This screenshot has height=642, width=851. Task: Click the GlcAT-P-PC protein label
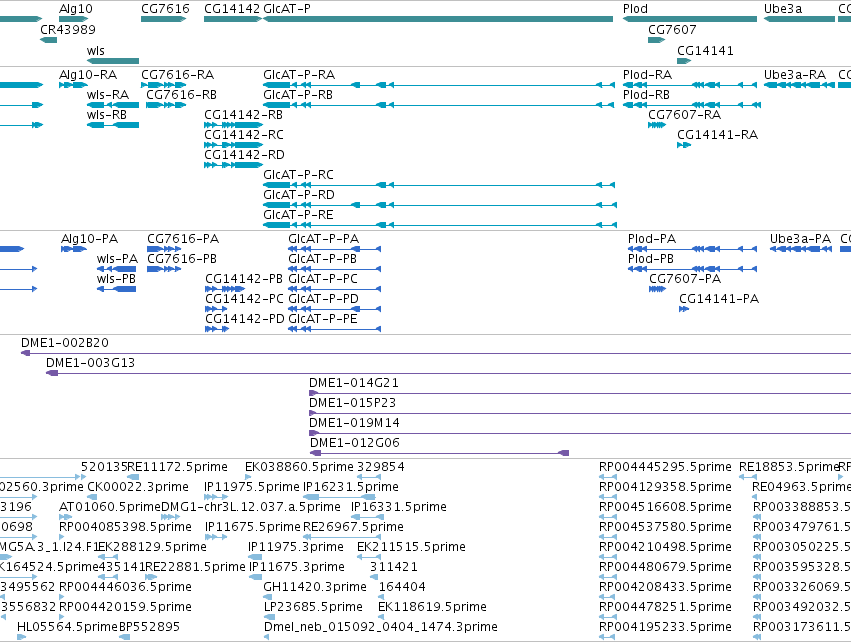[323, 279]
